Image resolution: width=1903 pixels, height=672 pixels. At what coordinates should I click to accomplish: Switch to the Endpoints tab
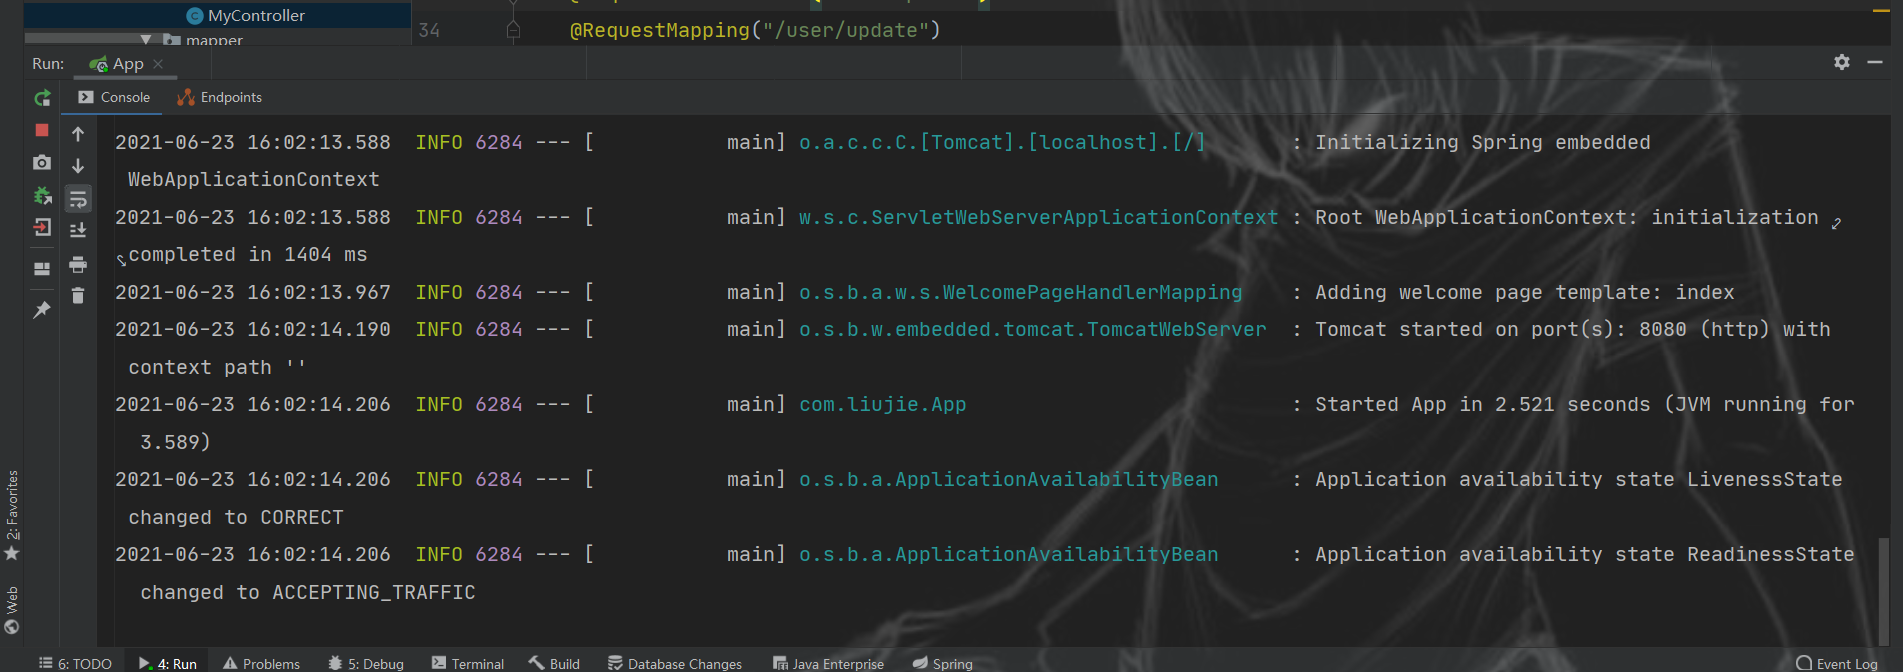(x=219, y=97)
